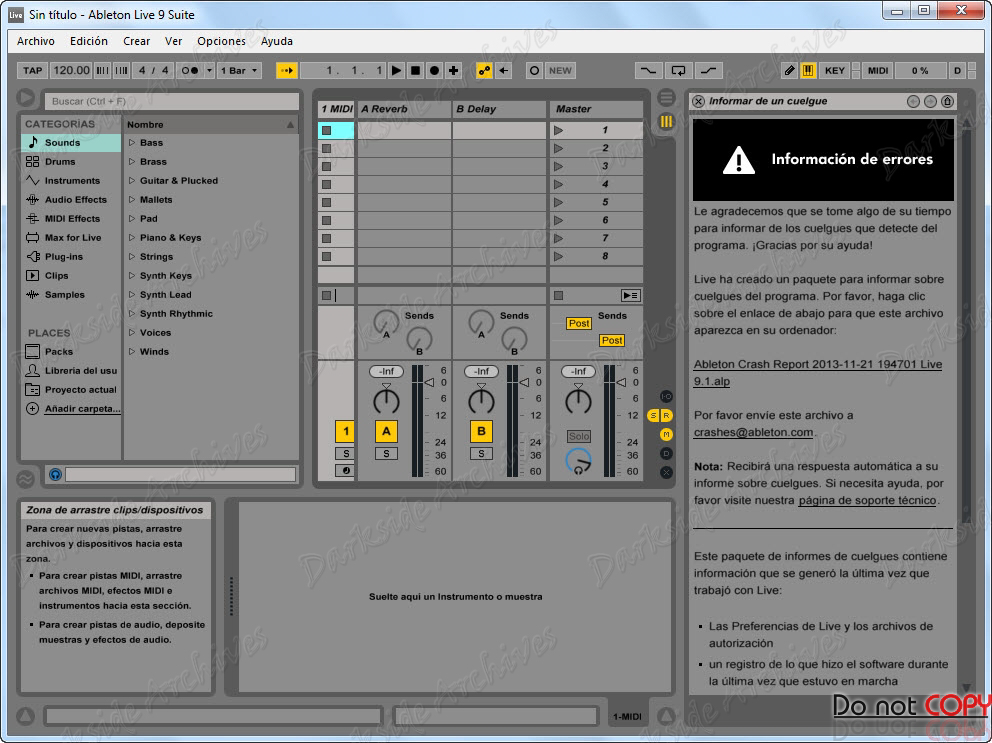992x743 pixels.
Task: Toggle the B Delay track activator
Action: click(x=481, y=432)
